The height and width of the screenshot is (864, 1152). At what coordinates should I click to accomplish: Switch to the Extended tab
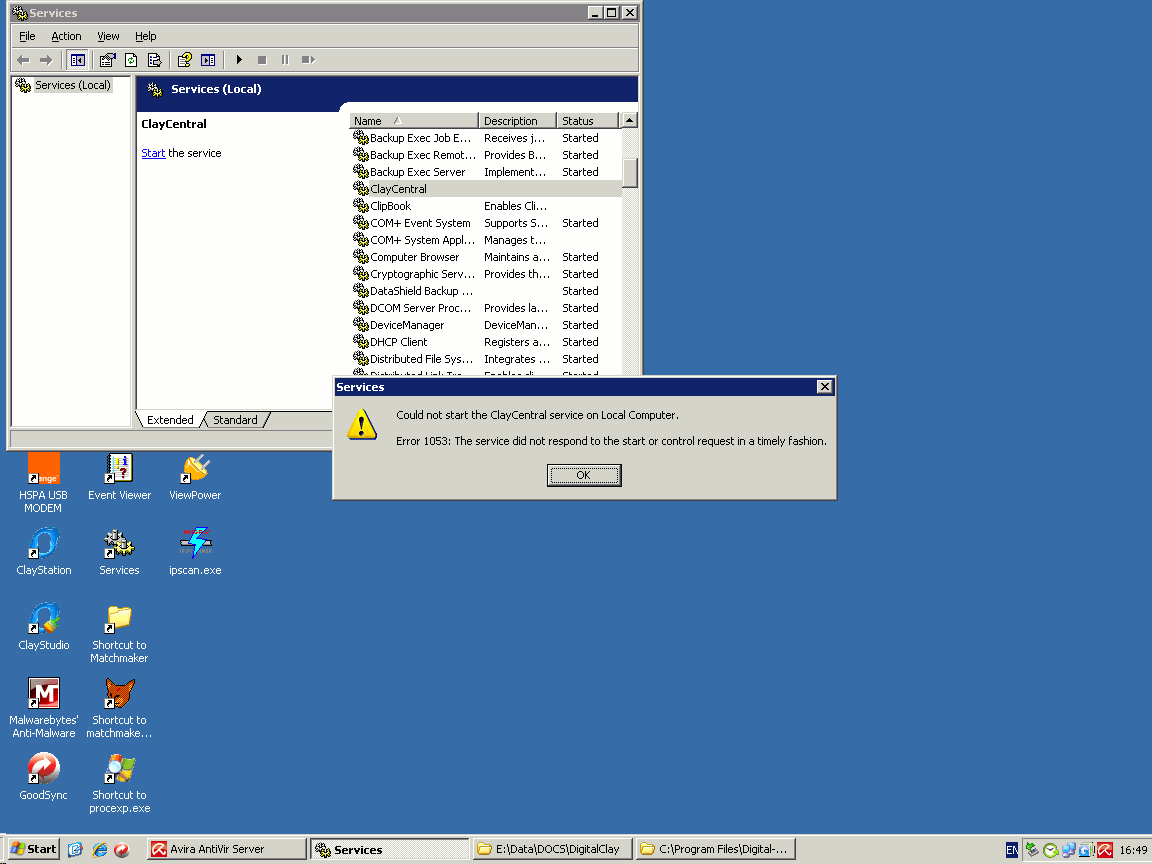(x=170, y=420)
